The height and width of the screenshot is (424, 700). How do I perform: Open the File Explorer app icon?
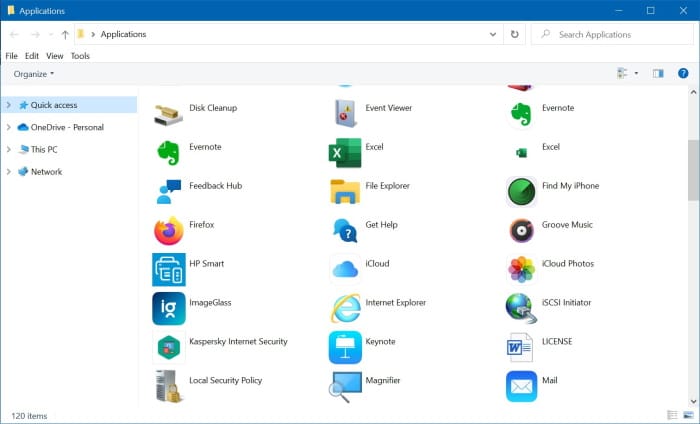345,192
